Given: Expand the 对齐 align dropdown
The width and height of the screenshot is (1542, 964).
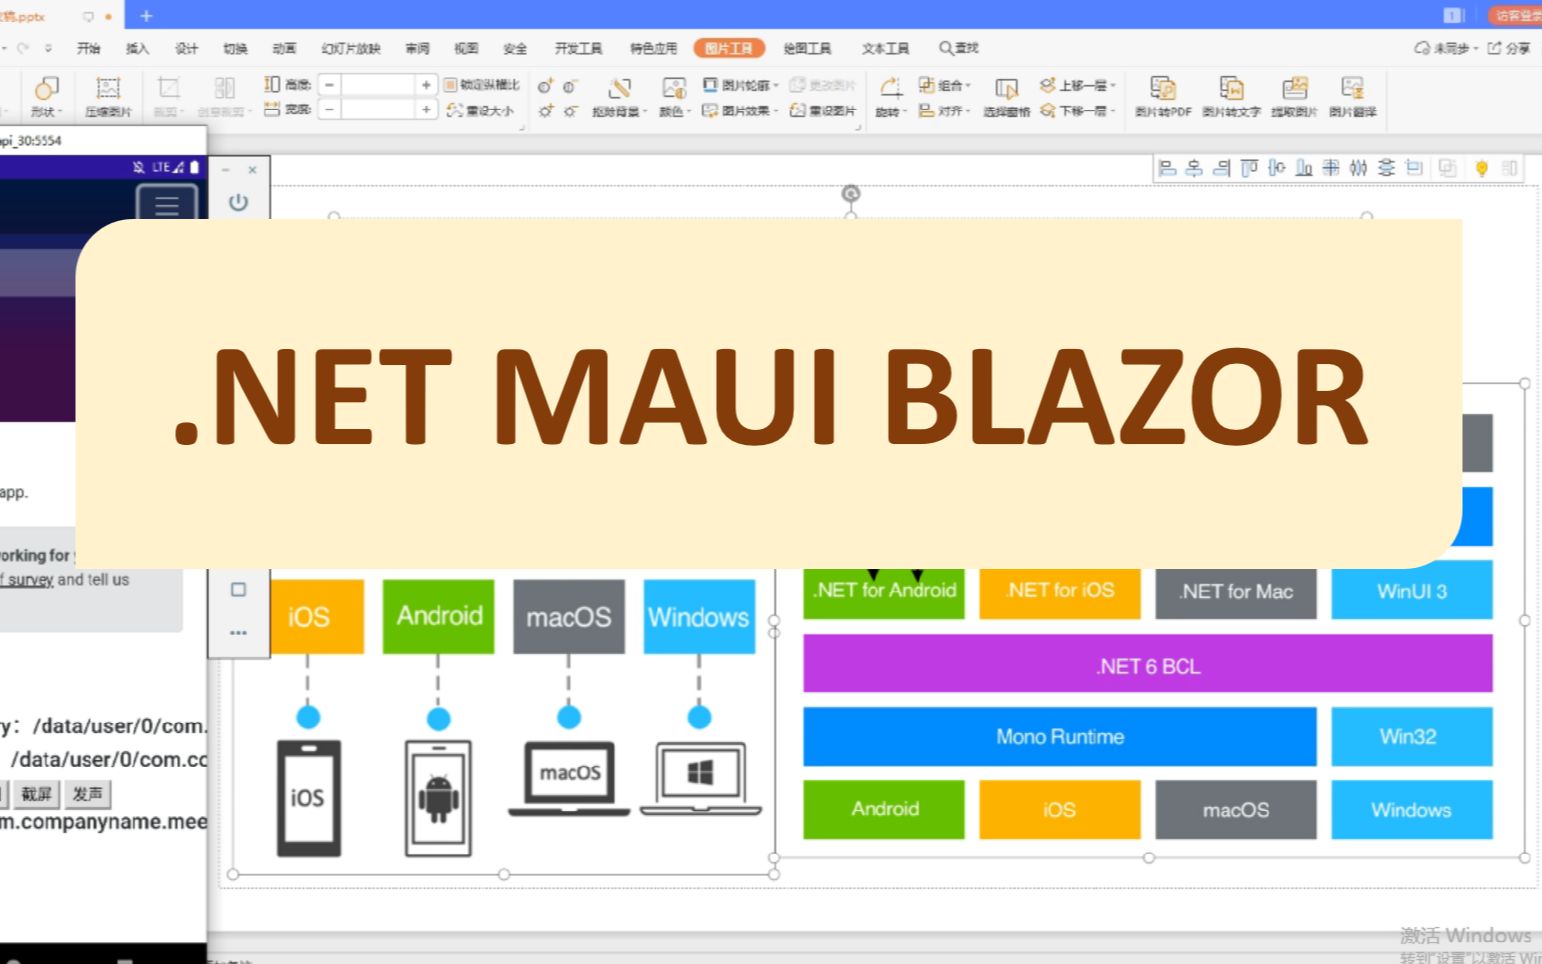Looking at the screenshot, I should [968, 111].
